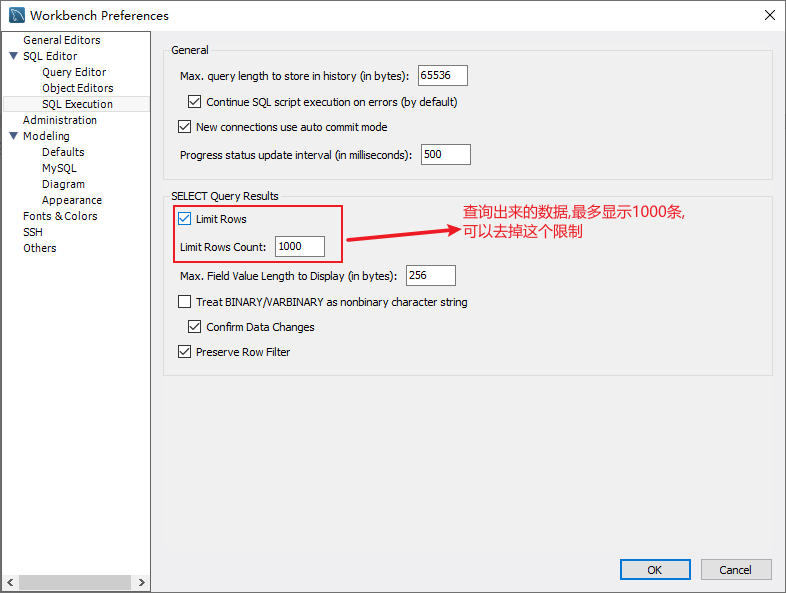Click the Cancel button

(x=736, y=570)
